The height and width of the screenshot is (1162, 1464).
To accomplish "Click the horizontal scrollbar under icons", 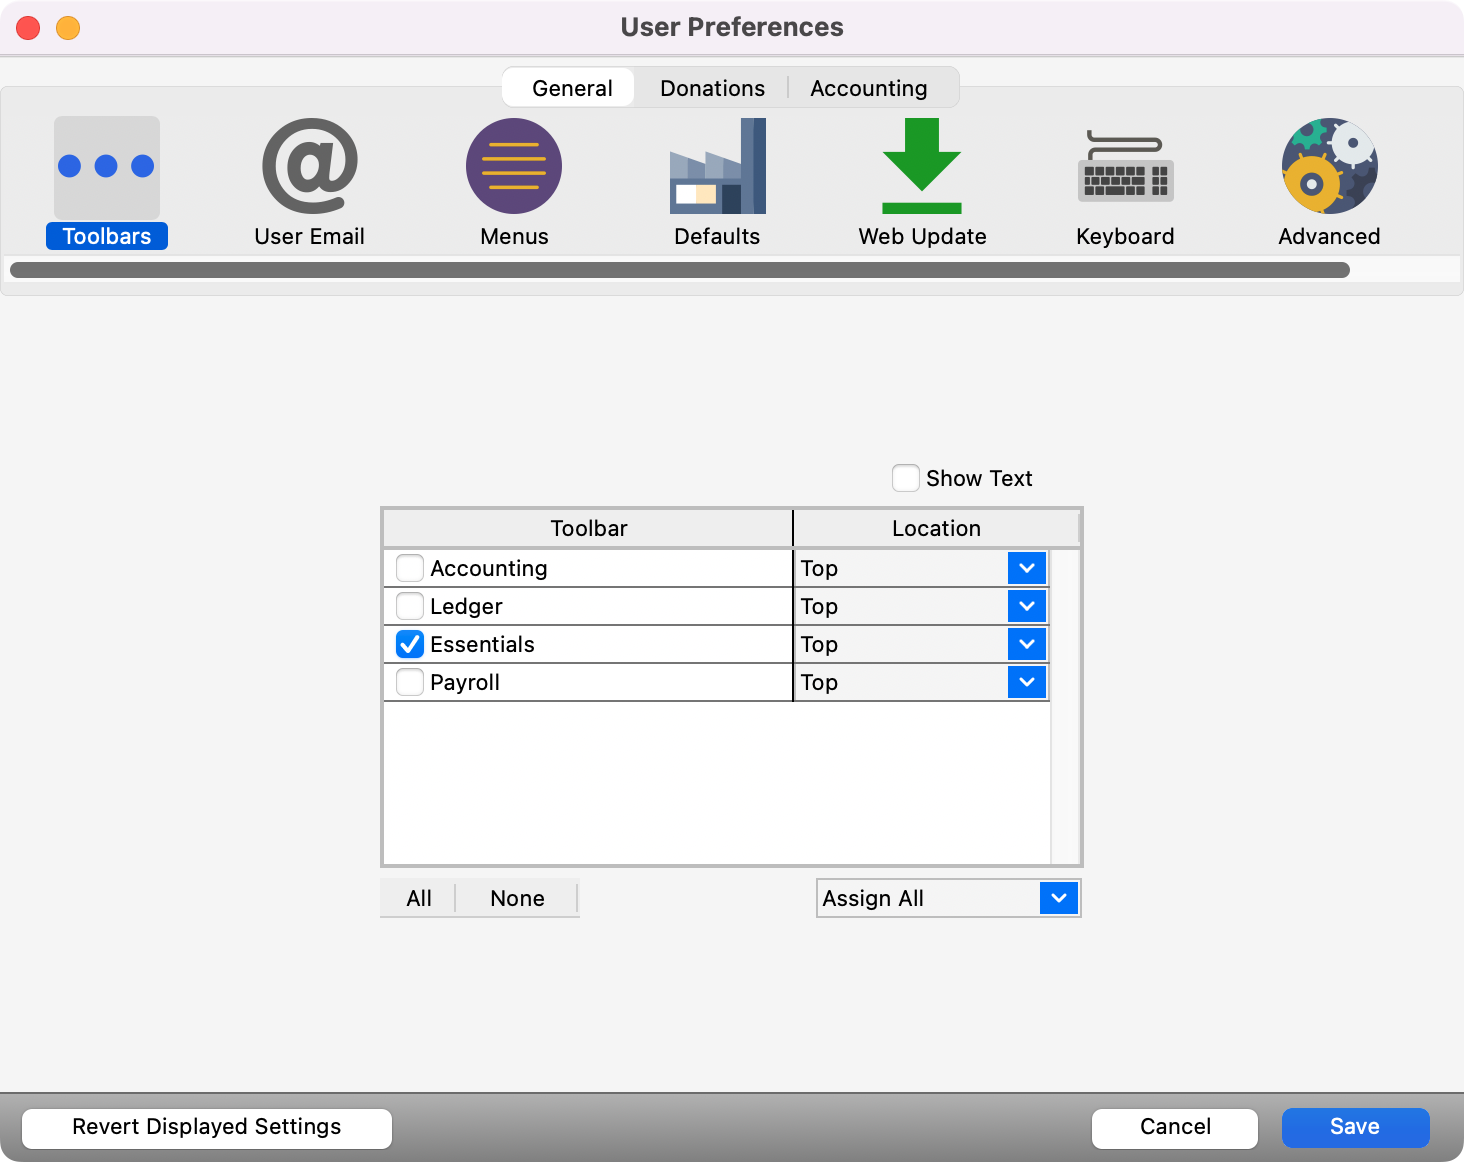I will click(x=680, y=270).
